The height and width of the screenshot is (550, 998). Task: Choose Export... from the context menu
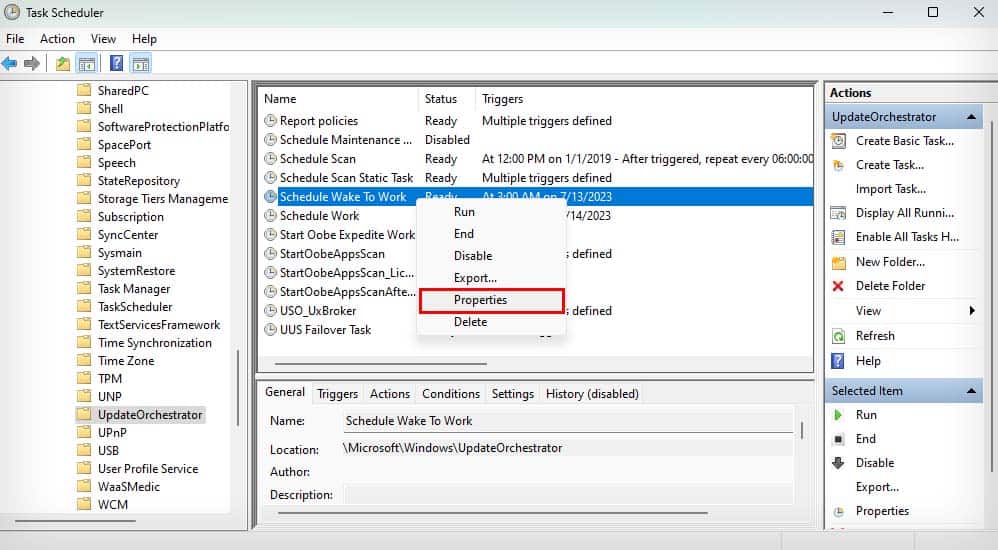pos(491,278)
